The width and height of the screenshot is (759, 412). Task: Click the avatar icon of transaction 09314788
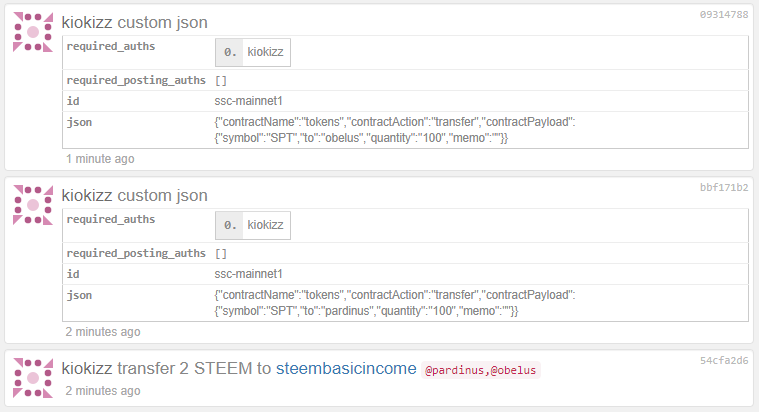33,32
